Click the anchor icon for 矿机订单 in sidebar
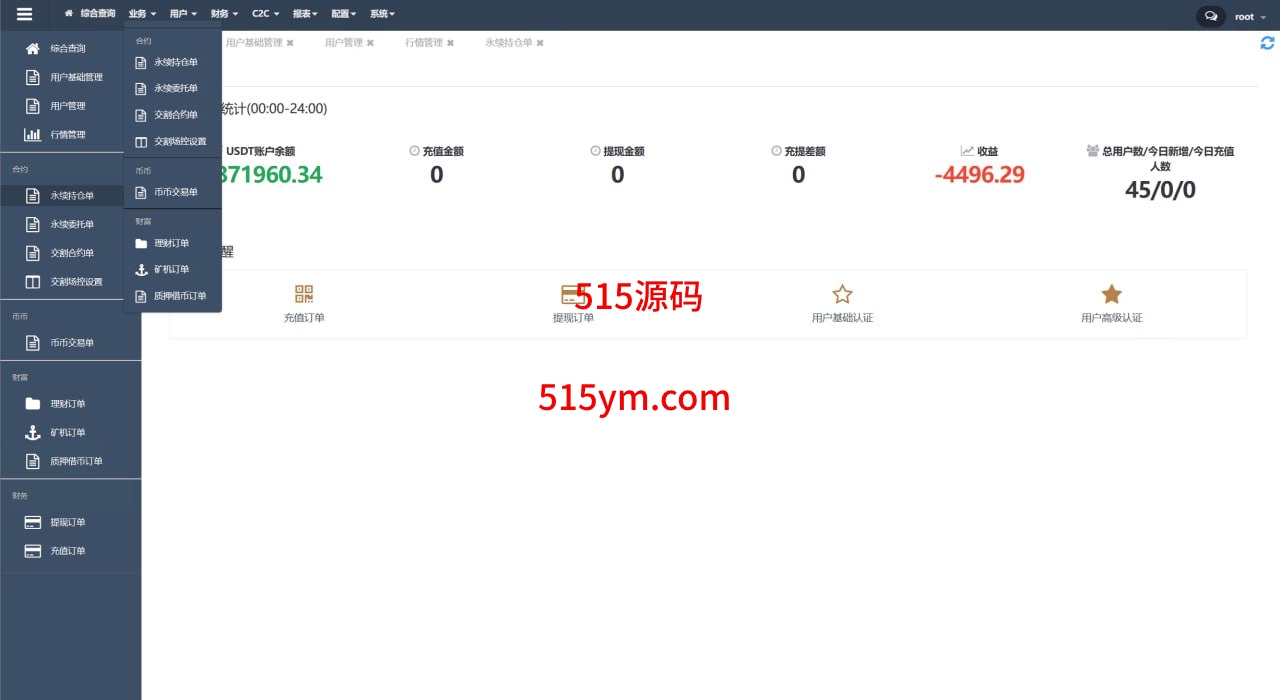This screenshot has width=1280, height=700. [33, 432]
